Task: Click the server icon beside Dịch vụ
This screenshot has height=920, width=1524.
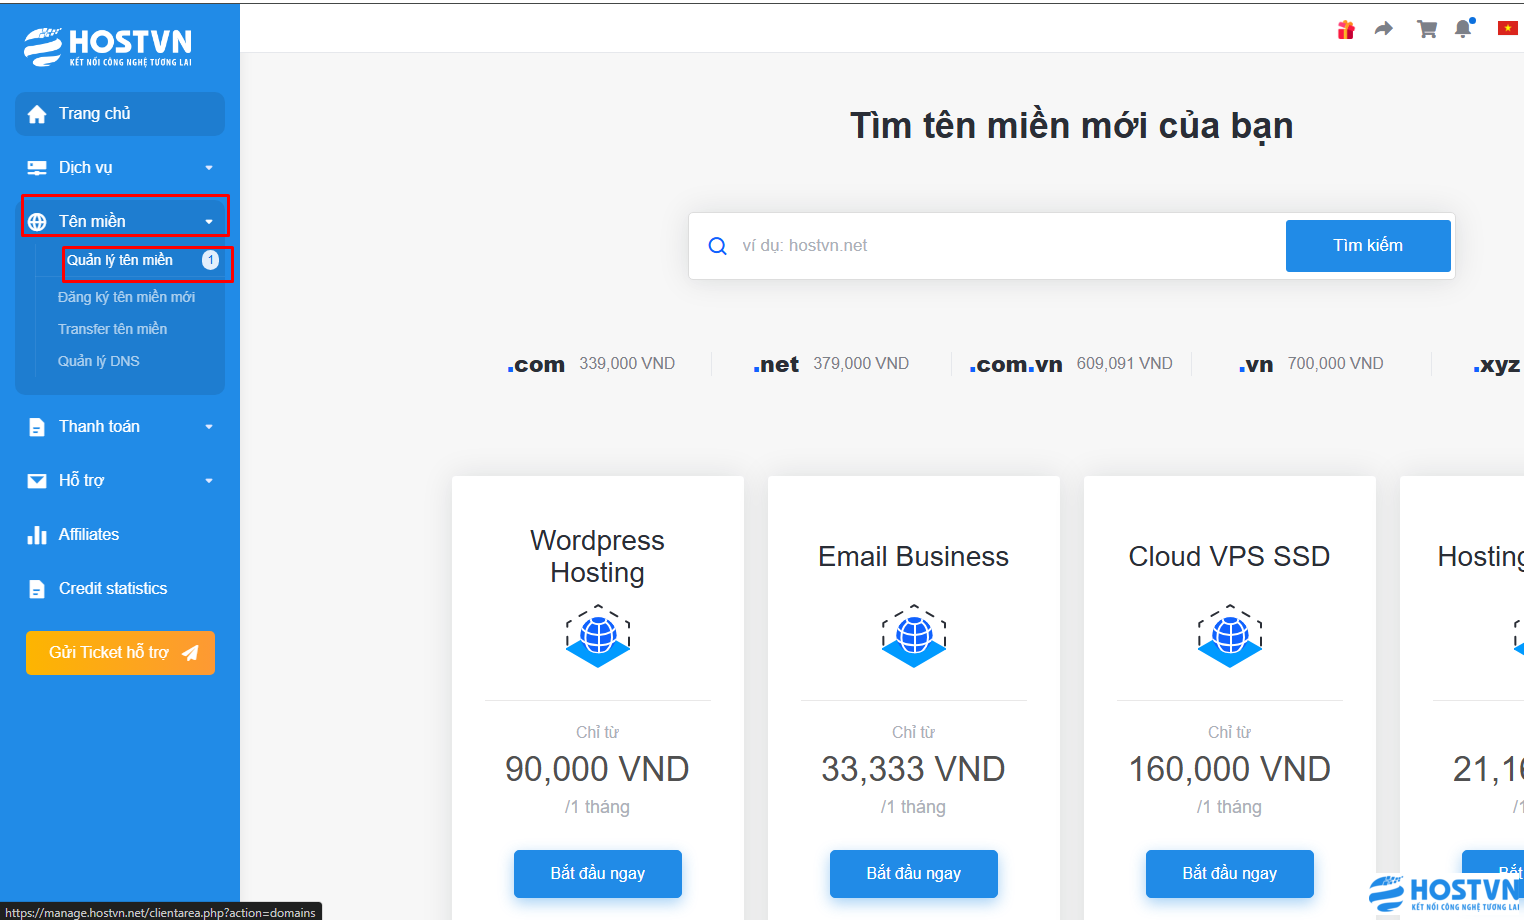Action: [x=37, y=168]
